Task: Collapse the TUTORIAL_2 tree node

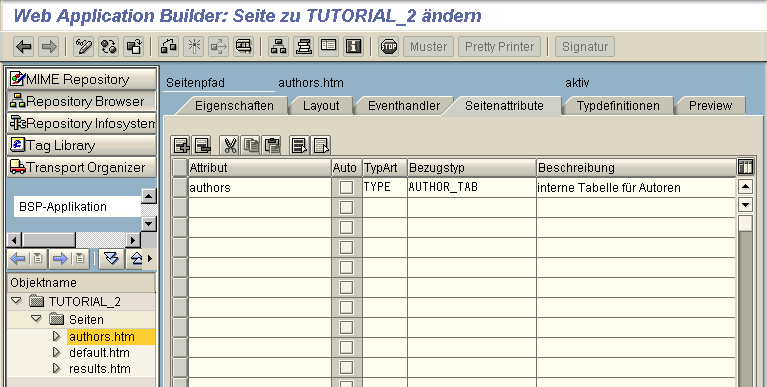Action: click(x=16, y=301)
